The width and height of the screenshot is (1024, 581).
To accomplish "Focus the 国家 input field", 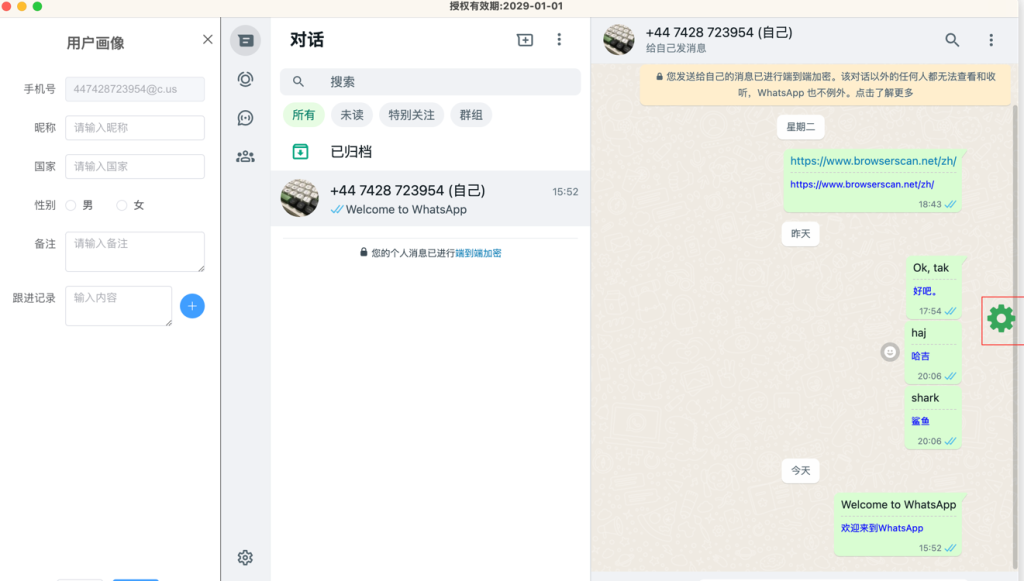I will click(x=135, y=166).
